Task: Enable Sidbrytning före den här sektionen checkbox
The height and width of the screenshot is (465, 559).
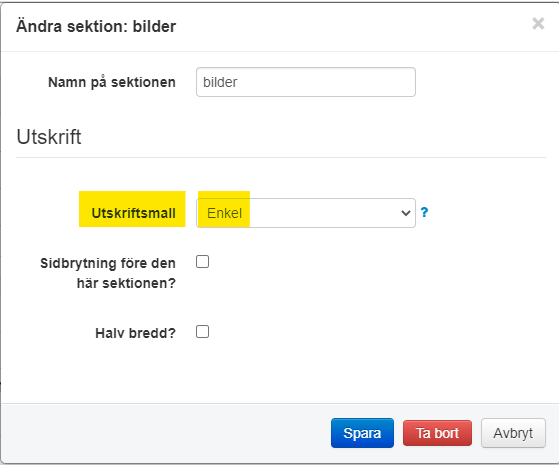Action: (x=202, y=262)
